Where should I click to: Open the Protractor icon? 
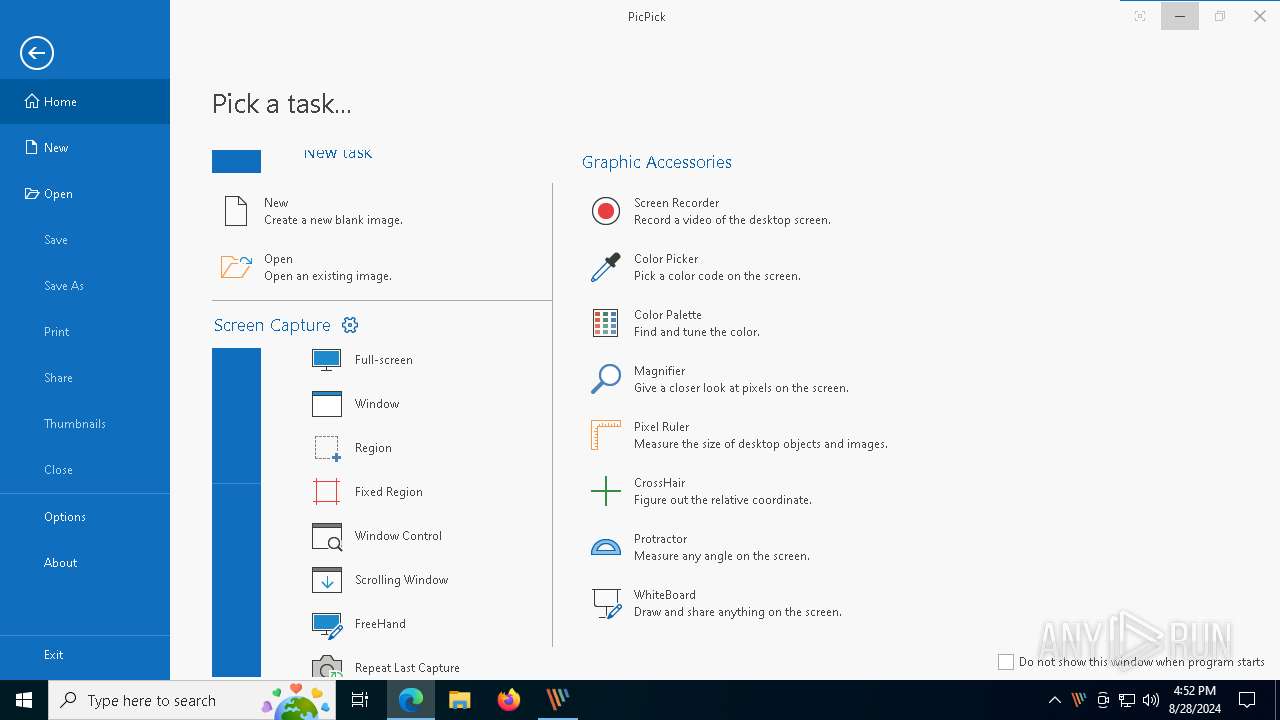click(606, 547)
